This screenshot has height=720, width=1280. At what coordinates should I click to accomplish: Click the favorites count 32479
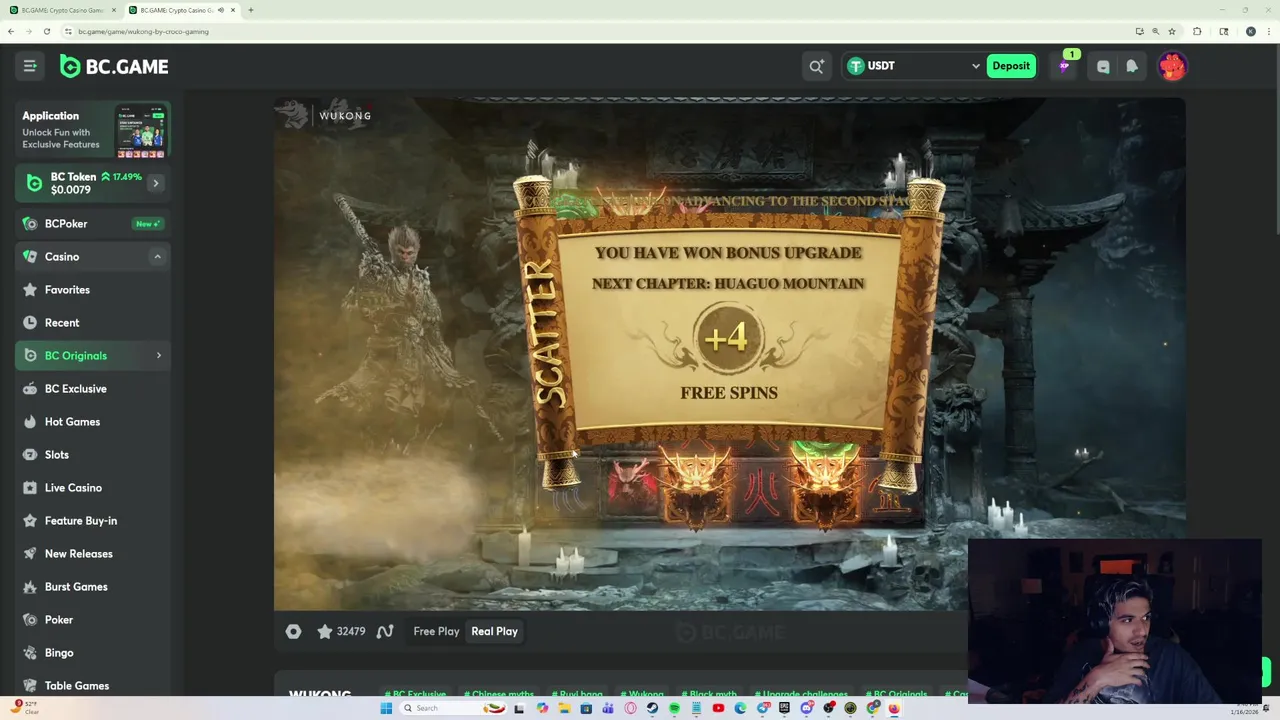coord(351,631)
